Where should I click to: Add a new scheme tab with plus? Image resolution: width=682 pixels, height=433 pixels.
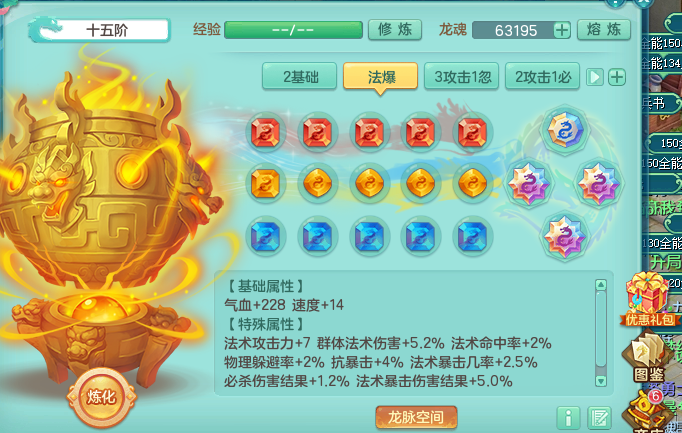(616, 77)
